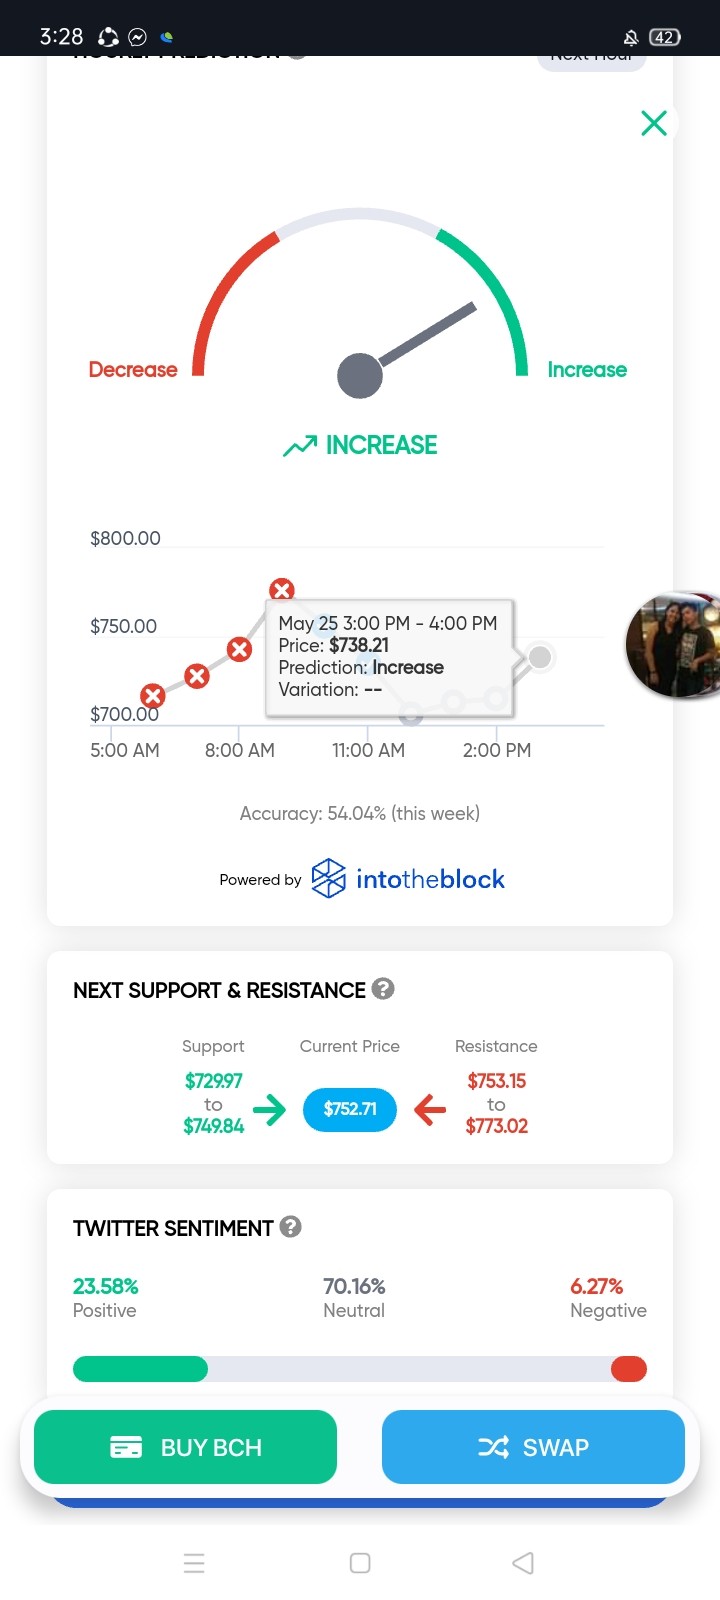This screenshot has height=1600, width=720.
Task: Select topmost red X chart point
Action: coord(282,590)
